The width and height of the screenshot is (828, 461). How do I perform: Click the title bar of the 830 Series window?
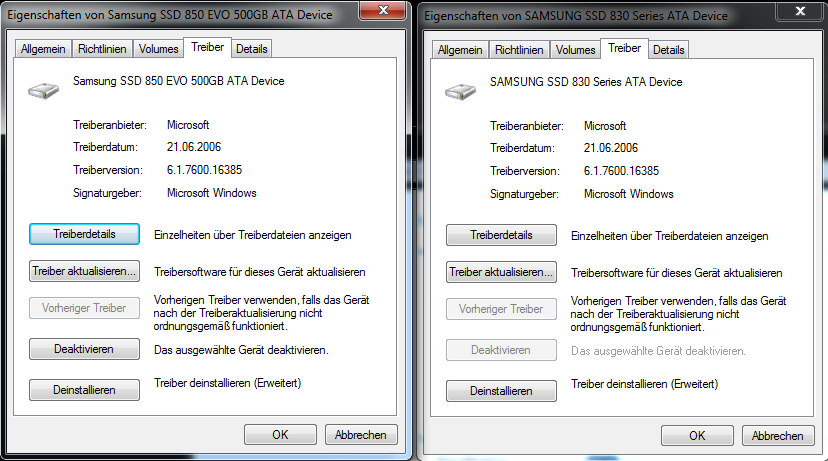(597, 16)
